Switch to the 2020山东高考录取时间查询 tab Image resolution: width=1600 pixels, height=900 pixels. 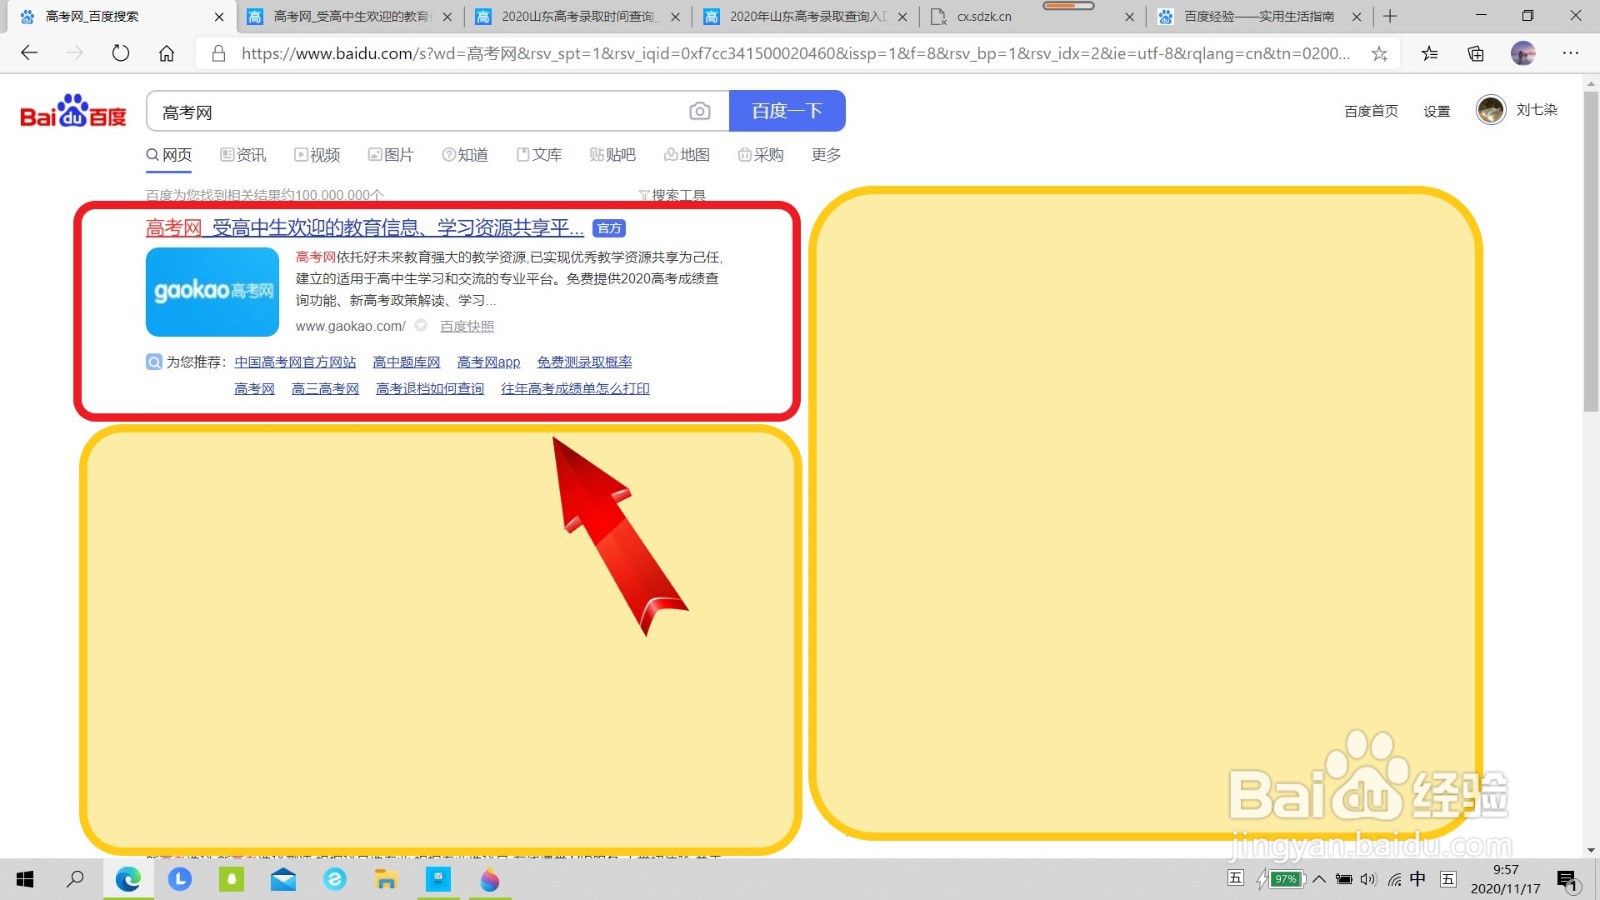(577, 16)
